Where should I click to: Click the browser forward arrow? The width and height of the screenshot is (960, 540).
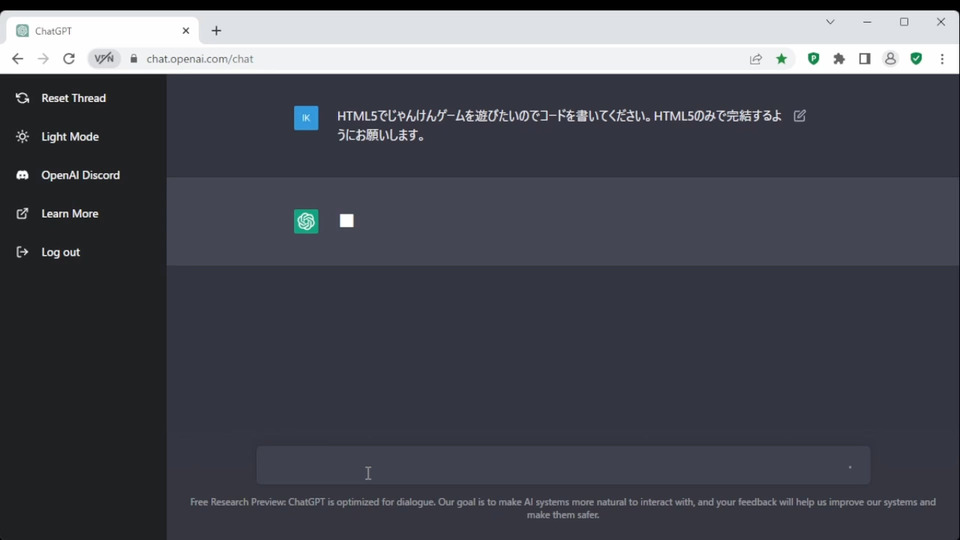click(x=43, y=59)
